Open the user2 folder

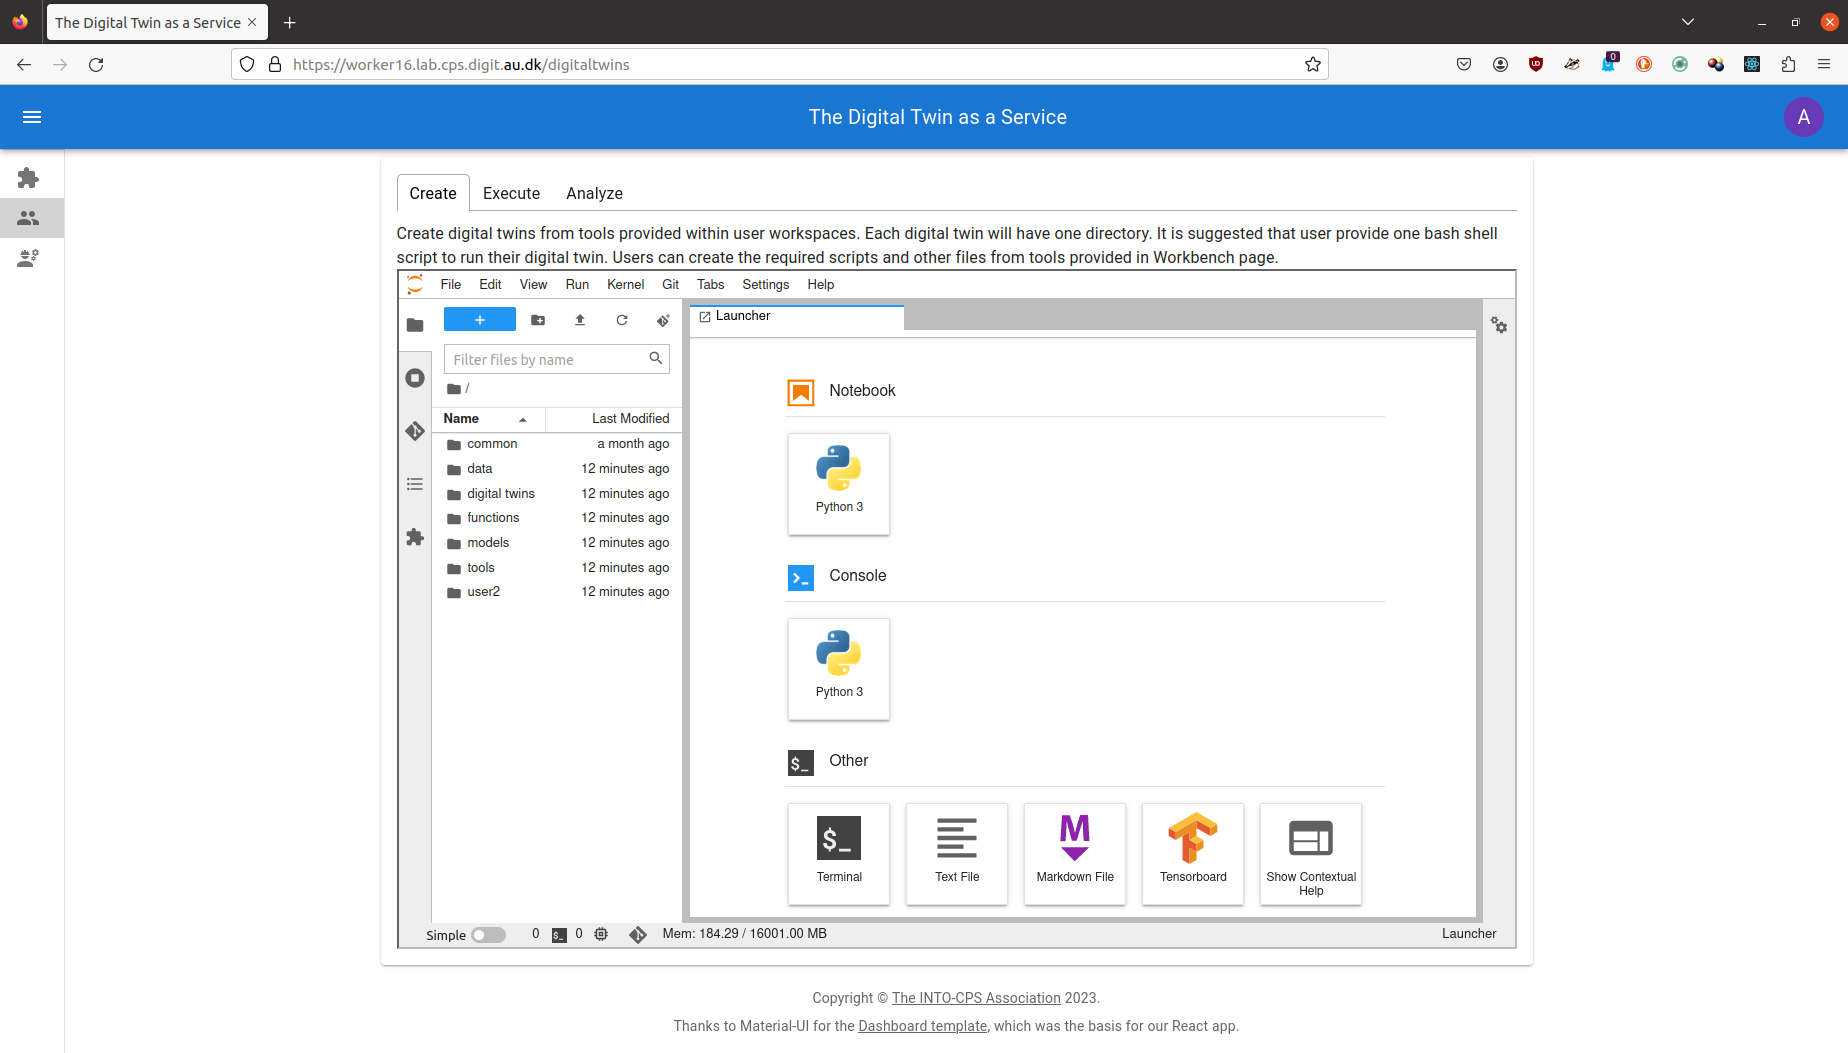pos(557,592)
